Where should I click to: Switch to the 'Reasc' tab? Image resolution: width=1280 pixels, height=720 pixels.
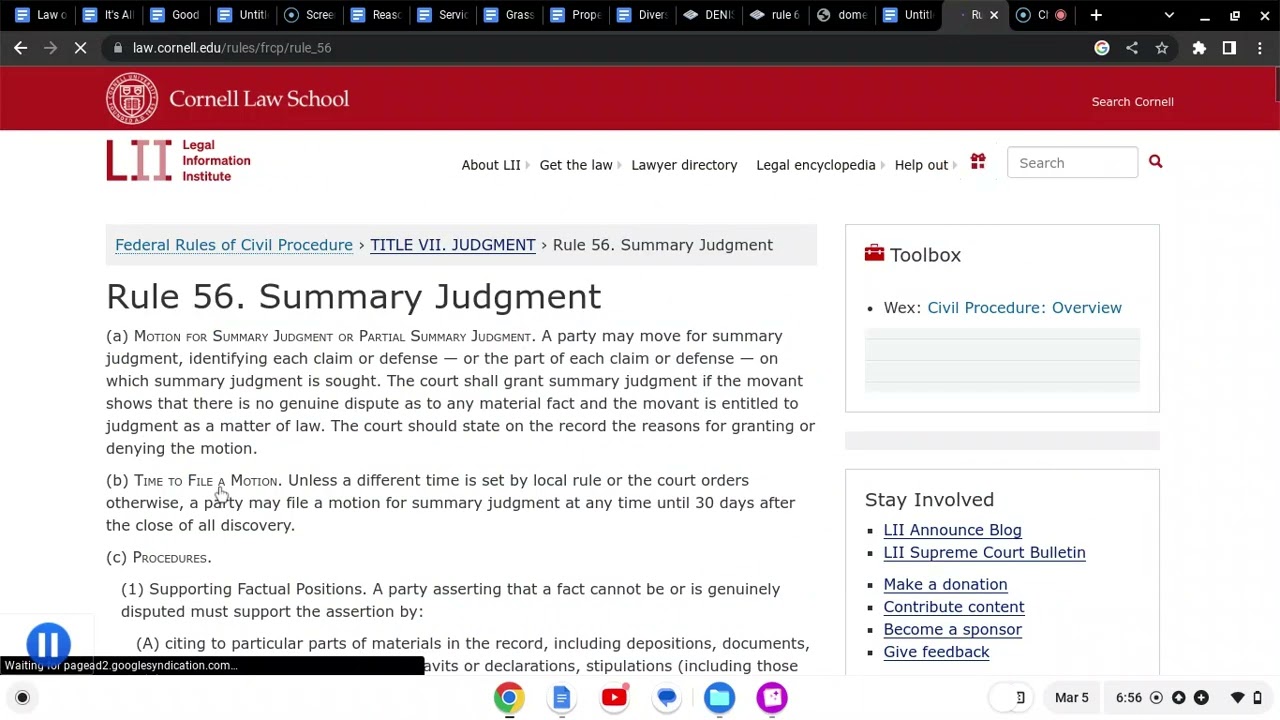pyautogui.click(x=375, y=15)
